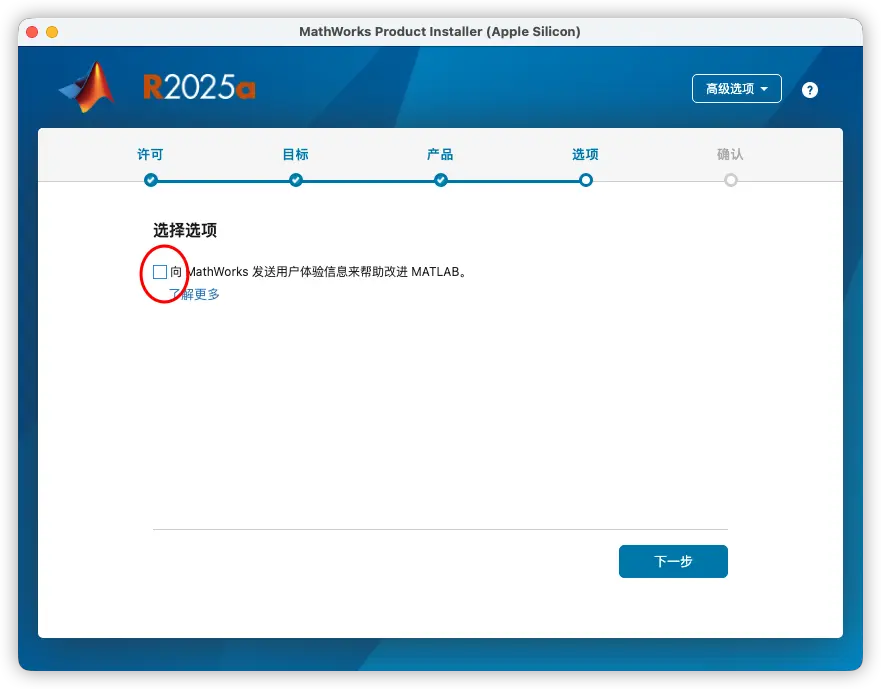Click the R2025a version logo text
881x689 pixels.
[x=200, y=88]
